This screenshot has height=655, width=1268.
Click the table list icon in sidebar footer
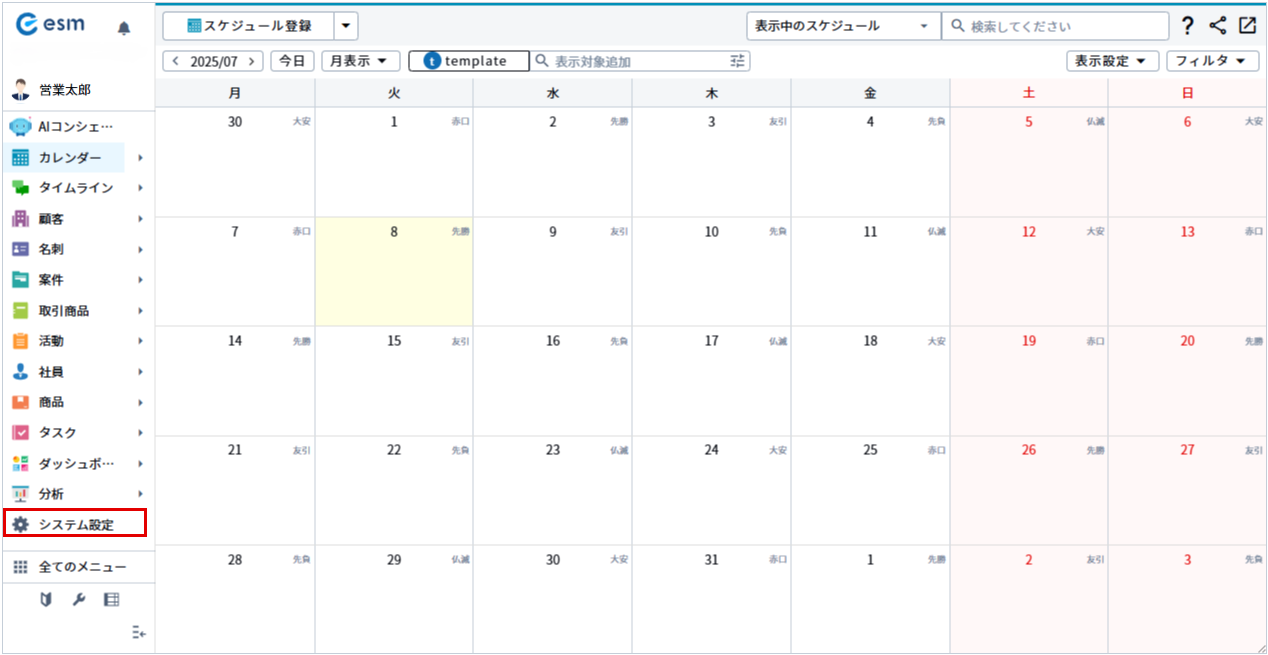point(112,600)
